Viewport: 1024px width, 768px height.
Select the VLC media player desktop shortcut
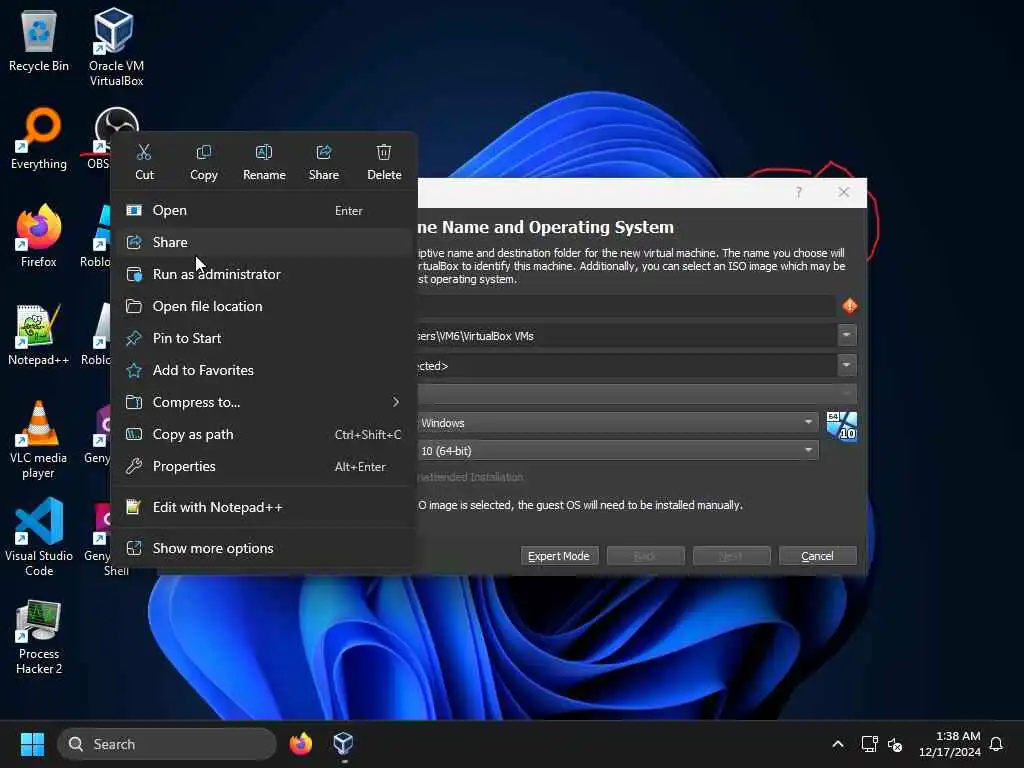pos(39,440)
